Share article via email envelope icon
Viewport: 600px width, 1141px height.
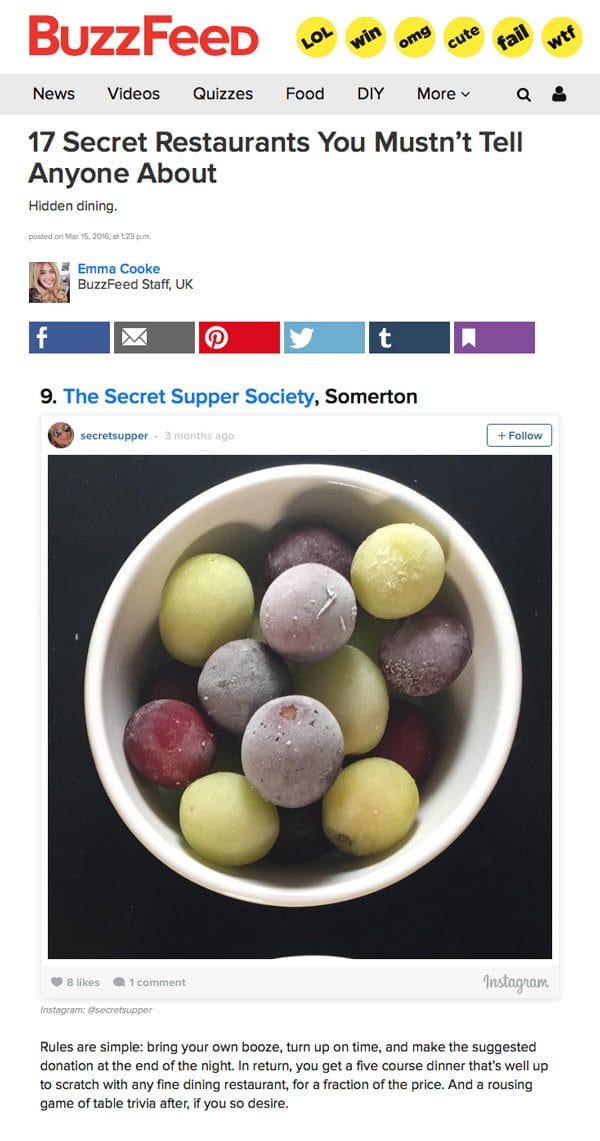click(154, 338)
